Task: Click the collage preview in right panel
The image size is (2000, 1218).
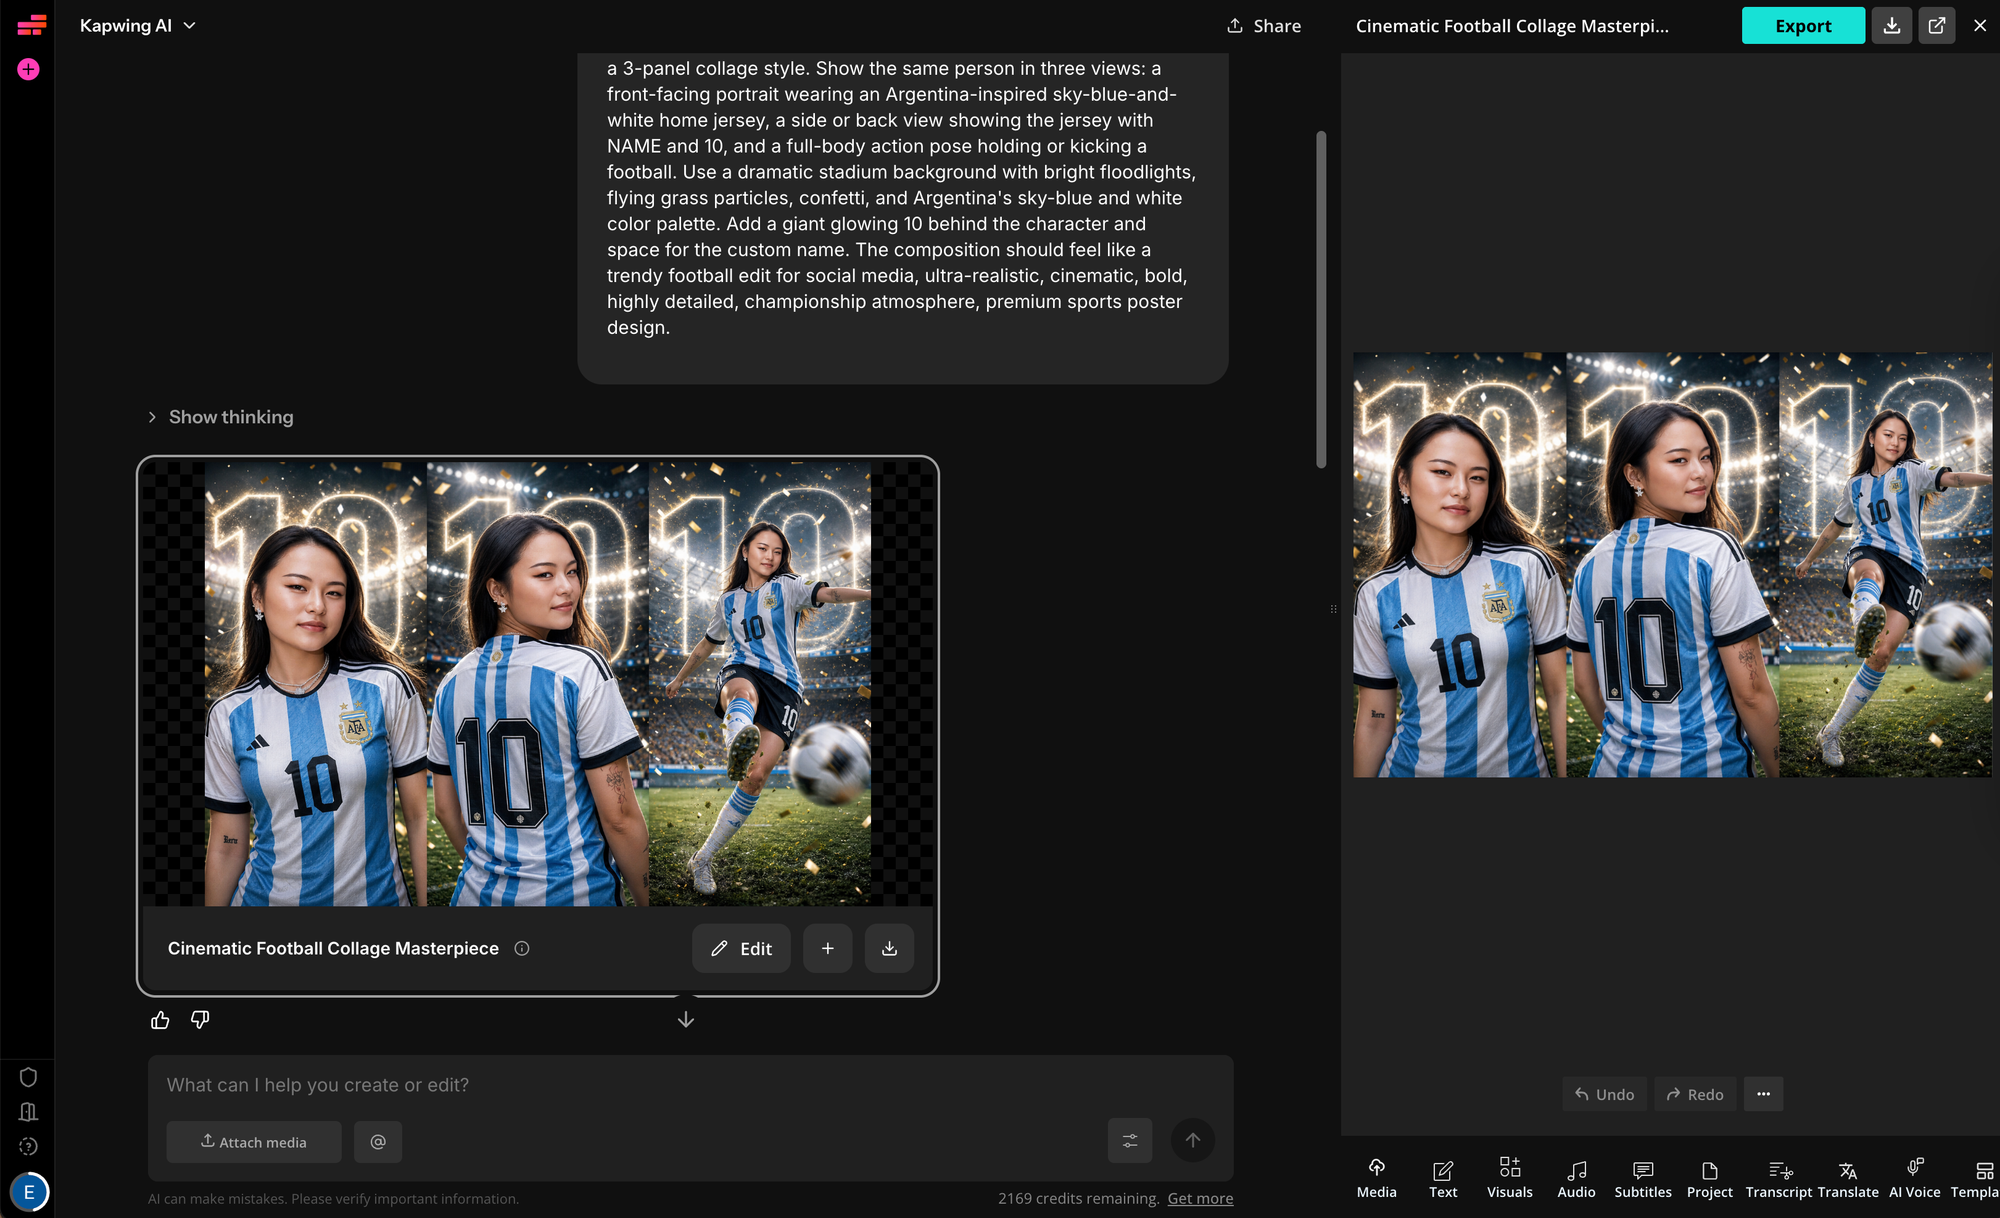Action: pos(1673,565)
